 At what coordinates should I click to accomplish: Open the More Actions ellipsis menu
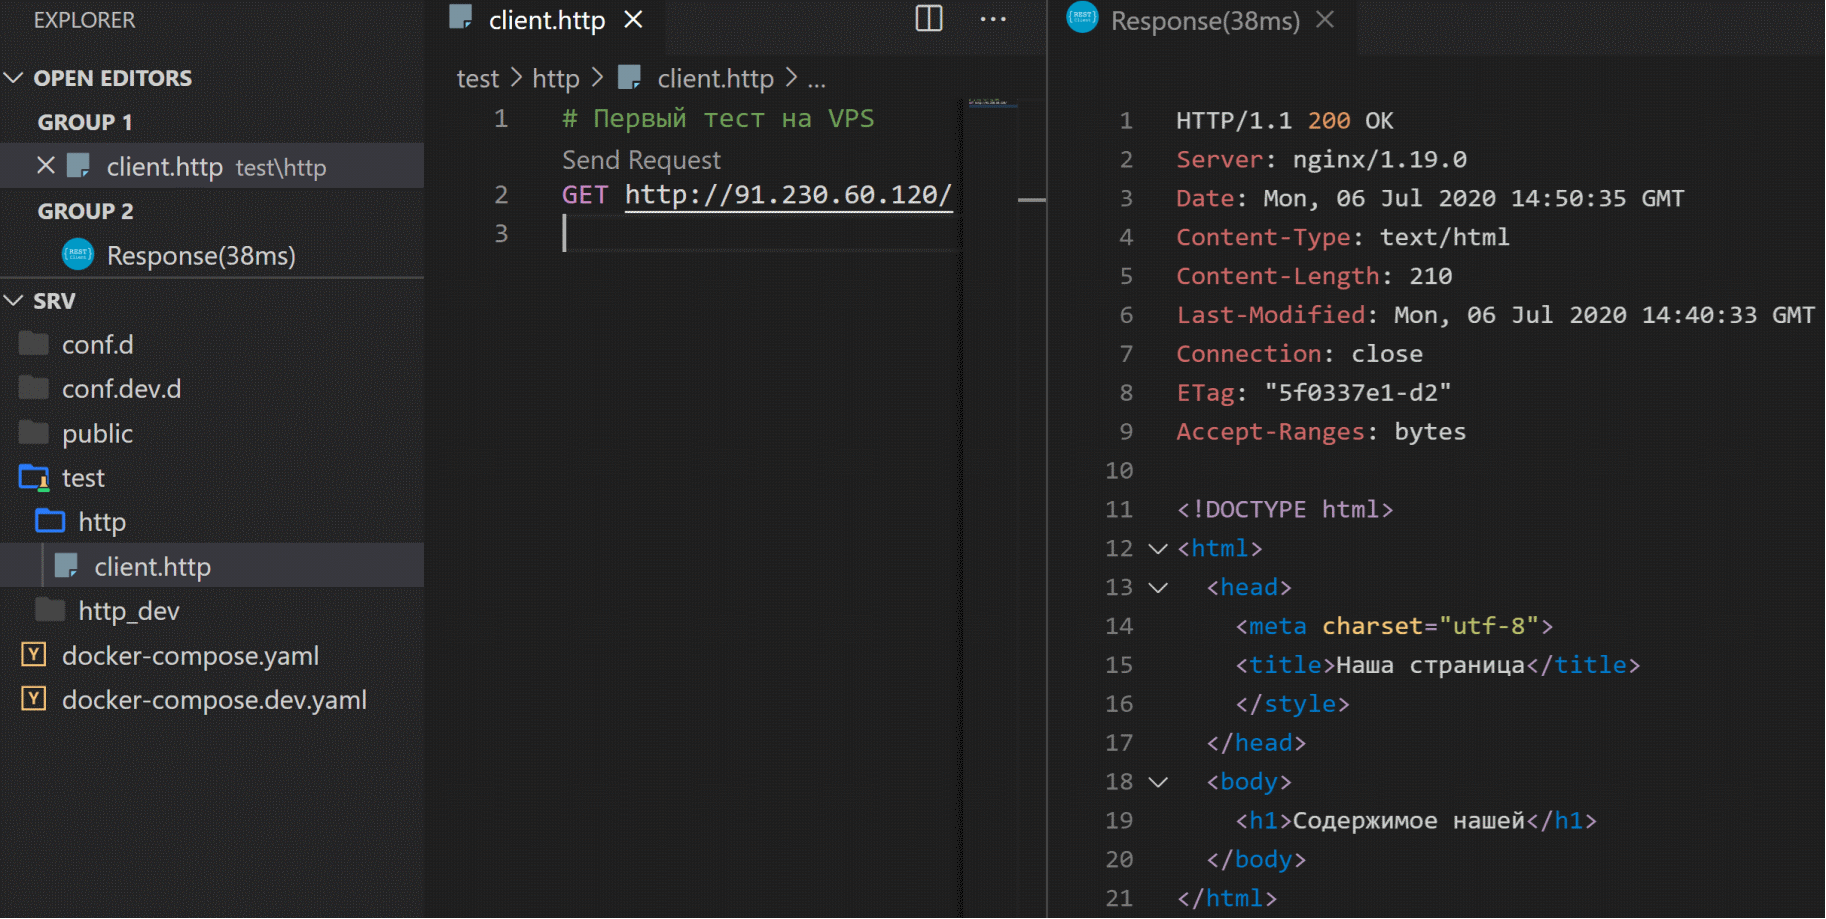[x=993, y=19]
